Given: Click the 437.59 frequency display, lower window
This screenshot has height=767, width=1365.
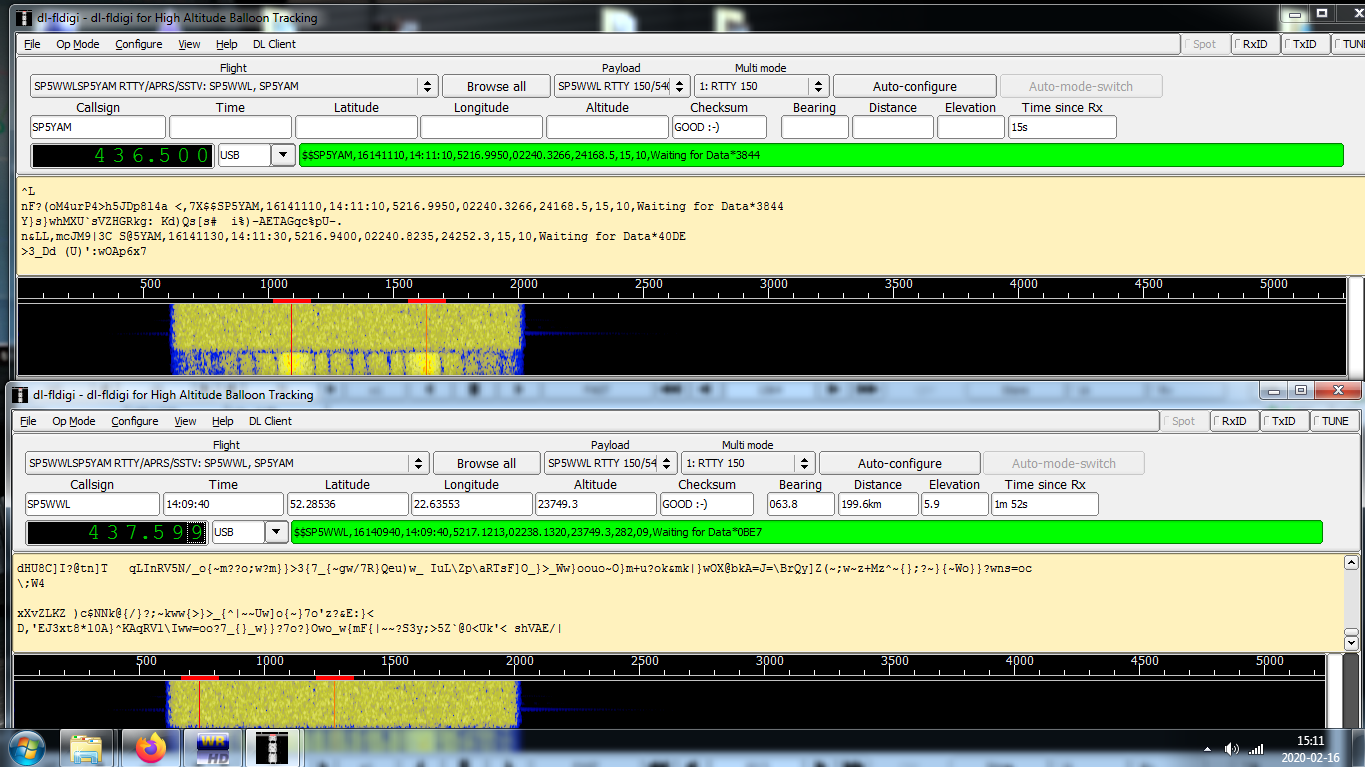Looking at the screenshot, I should click(x=117, y=532).
